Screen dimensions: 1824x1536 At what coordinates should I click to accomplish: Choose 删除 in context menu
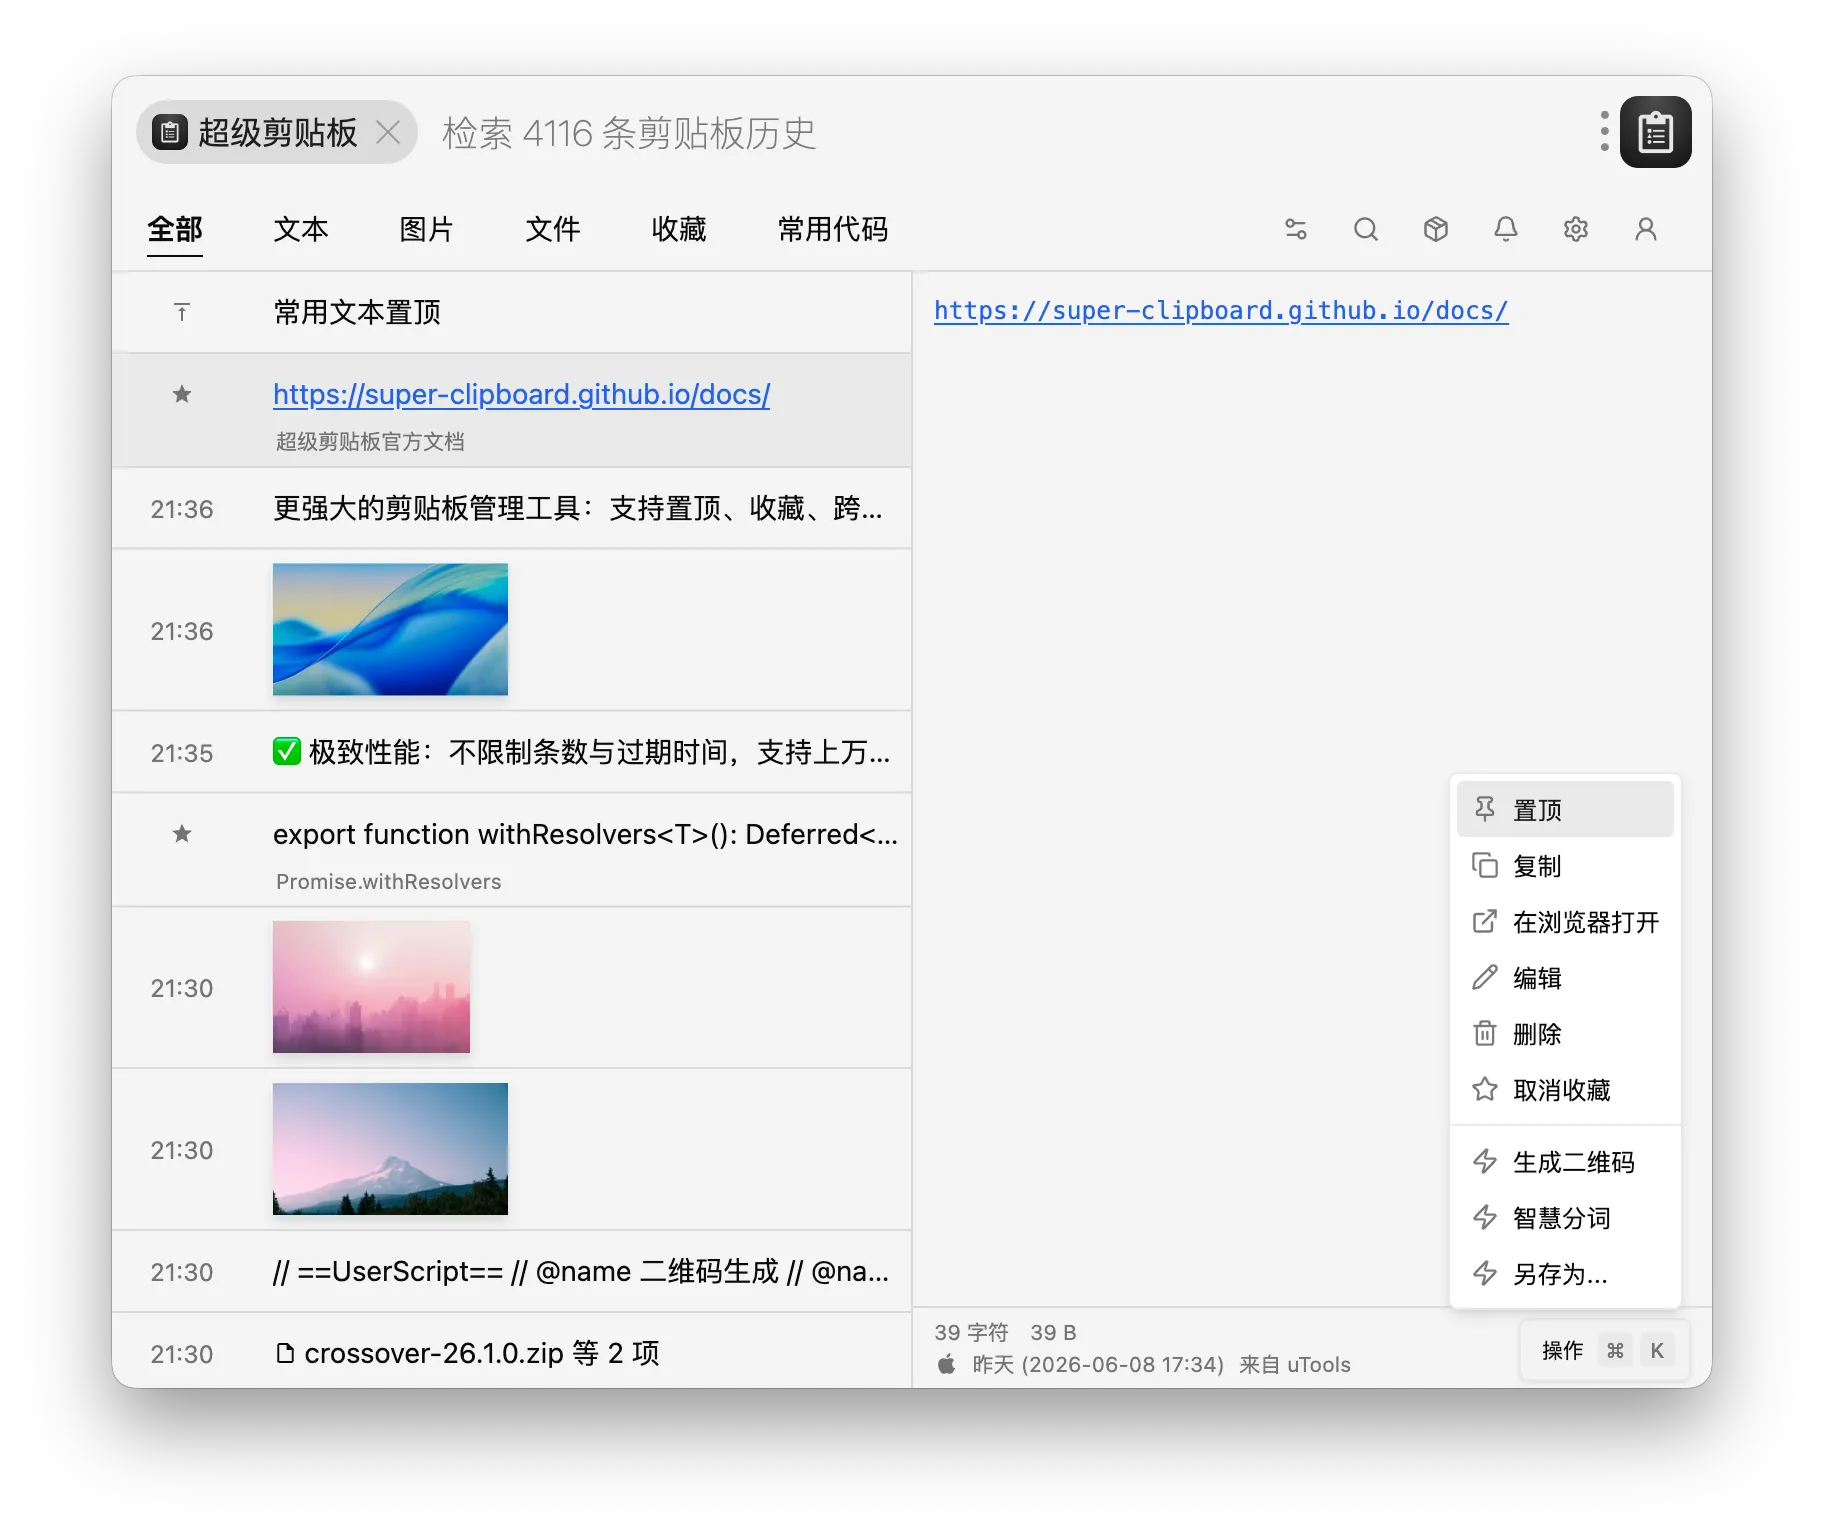pyautogui.click(x=1565, y=1033)
